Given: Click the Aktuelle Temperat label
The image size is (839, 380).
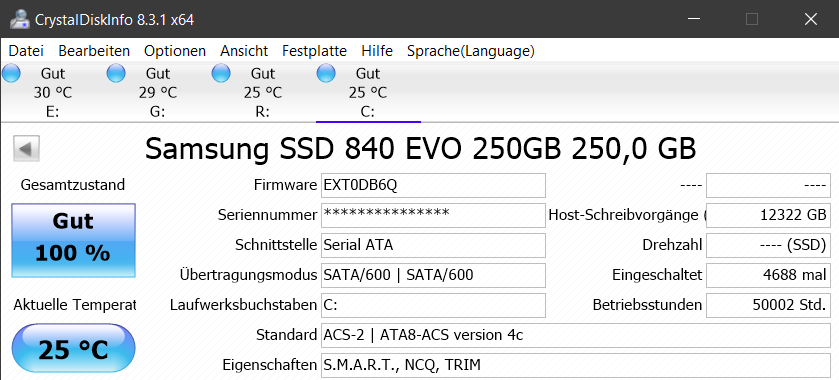Looking at the screenshot, I should coord(75,305).
